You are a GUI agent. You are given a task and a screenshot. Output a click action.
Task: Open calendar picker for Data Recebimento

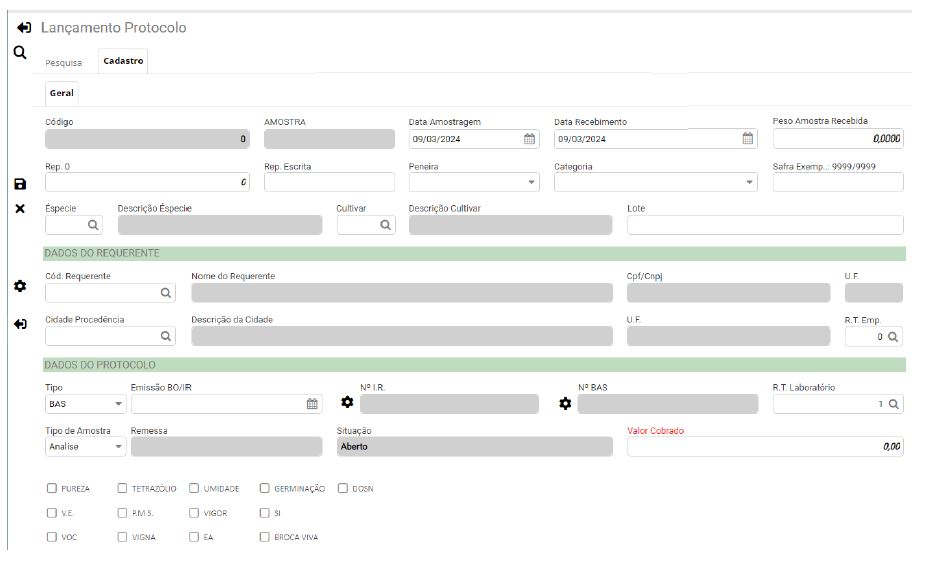click(748, 139)
